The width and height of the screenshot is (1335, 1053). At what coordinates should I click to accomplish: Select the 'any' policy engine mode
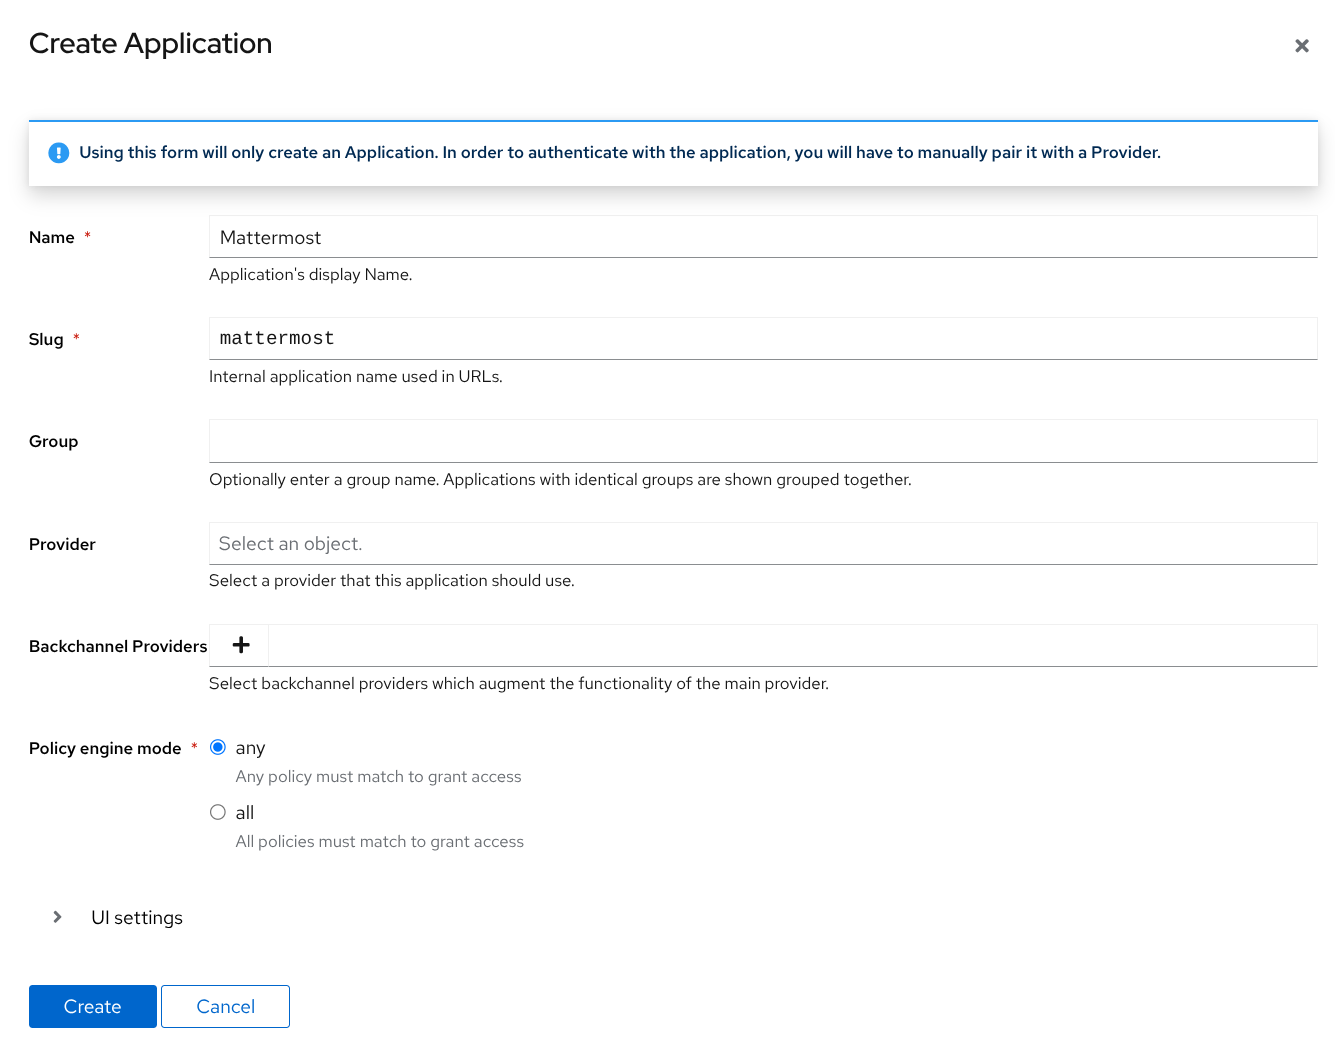(218, 748)
